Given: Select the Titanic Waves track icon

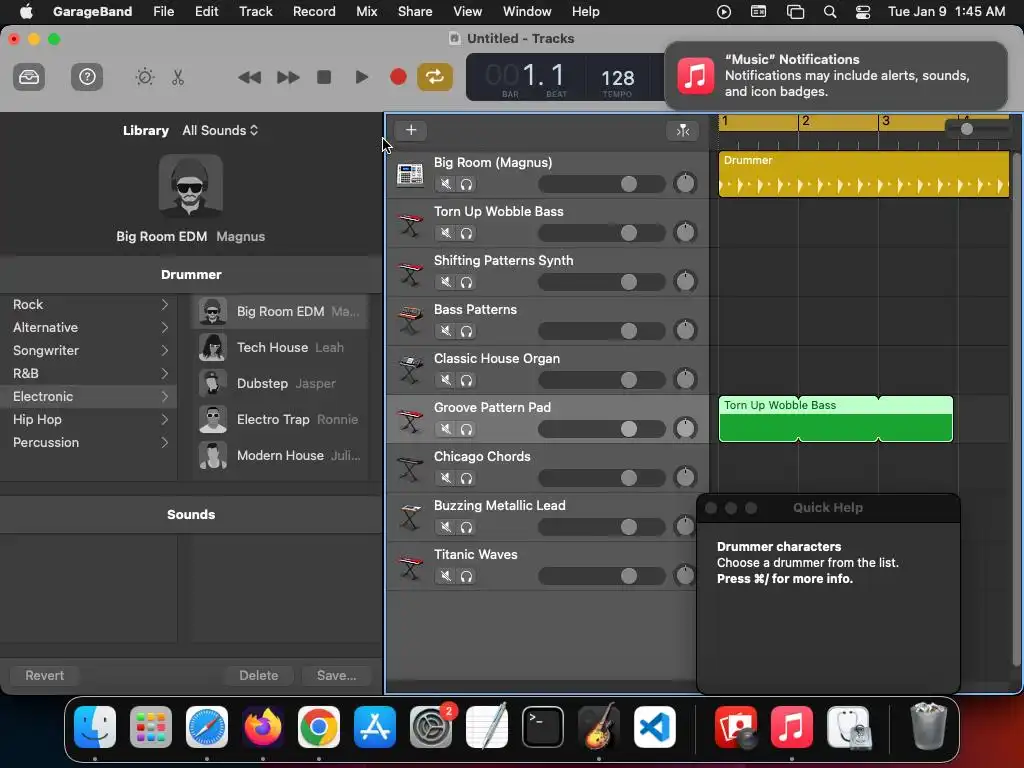Looking at the screenshot, I should (410, 566).
